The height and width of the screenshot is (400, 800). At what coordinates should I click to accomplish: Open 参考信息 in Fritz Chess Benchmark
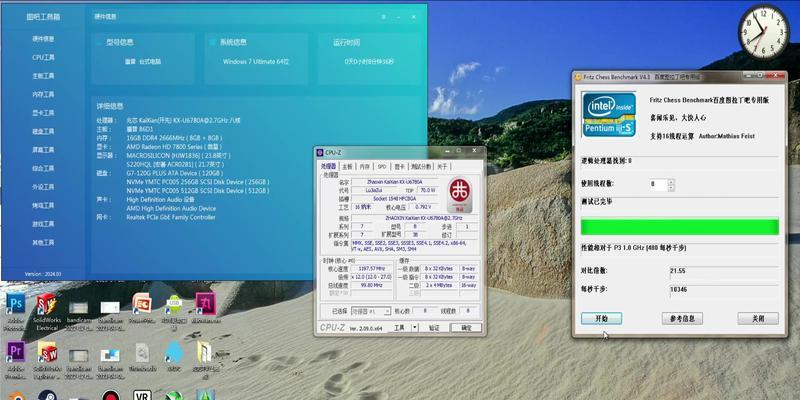tap(682, 318)
